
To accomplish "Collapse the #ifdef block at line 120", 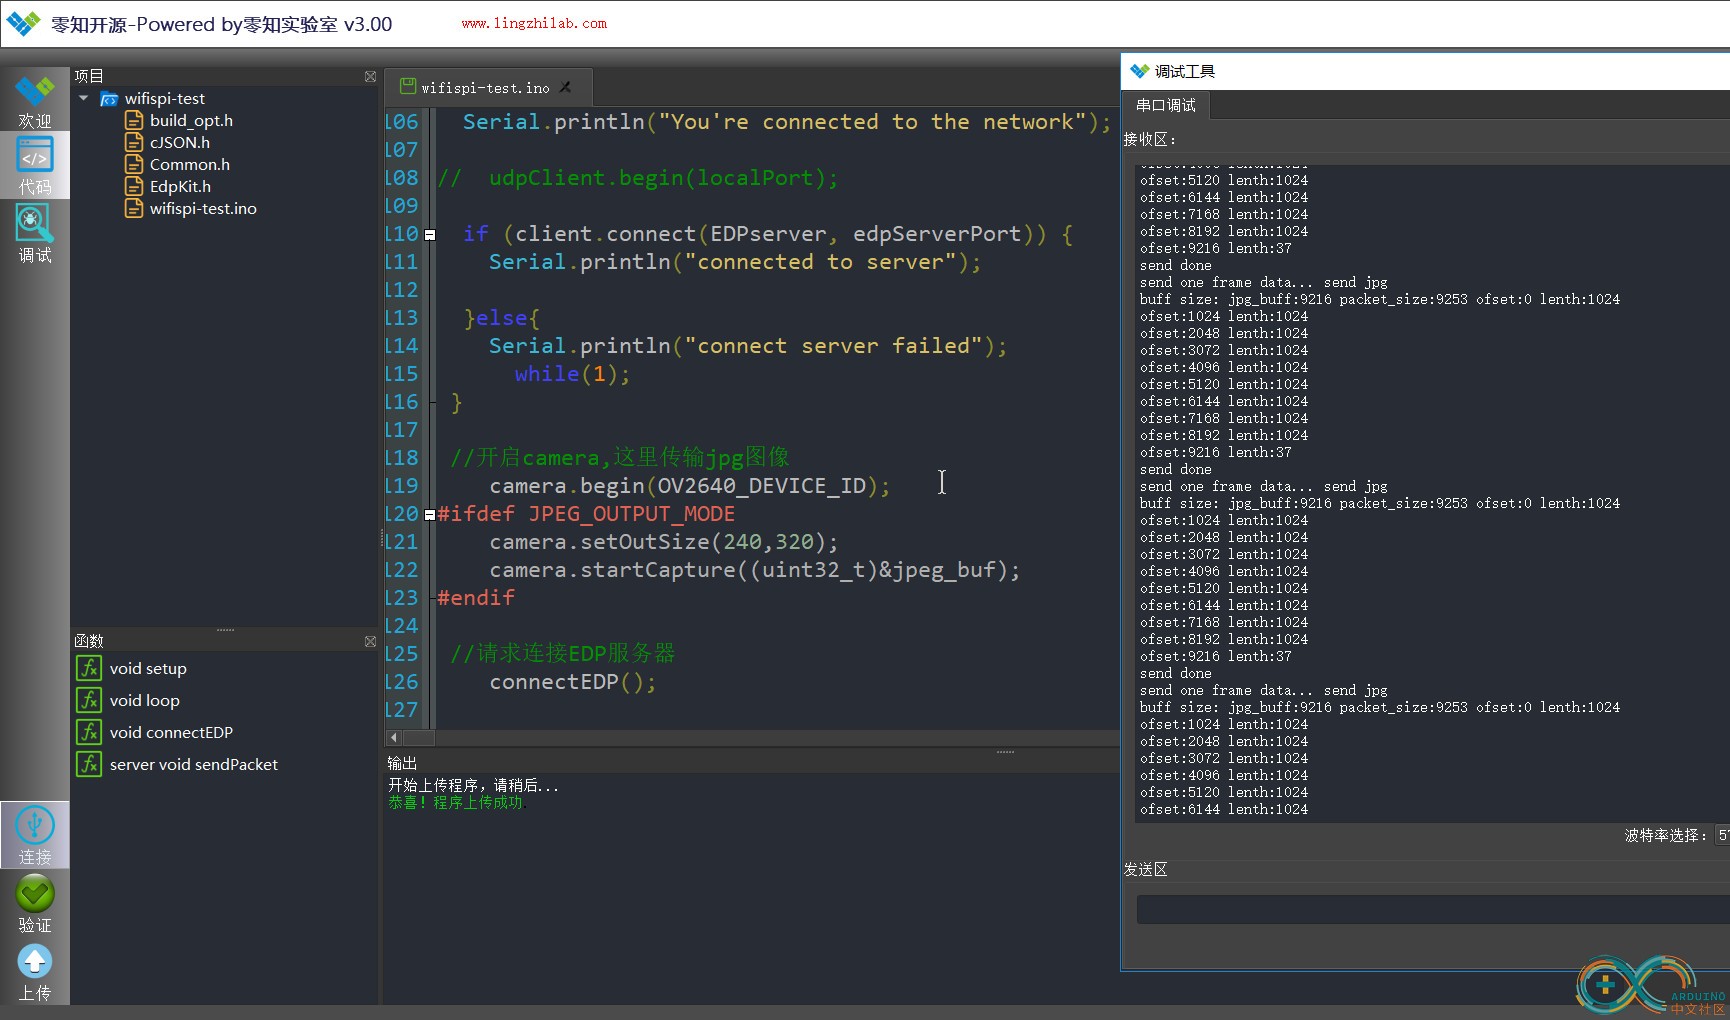I will pyautogui.click(x=430, y=515).
